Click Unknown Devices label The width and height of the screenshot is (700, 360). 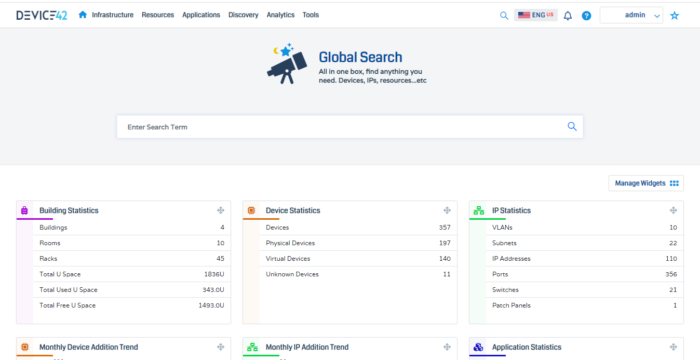click(292, 274)
